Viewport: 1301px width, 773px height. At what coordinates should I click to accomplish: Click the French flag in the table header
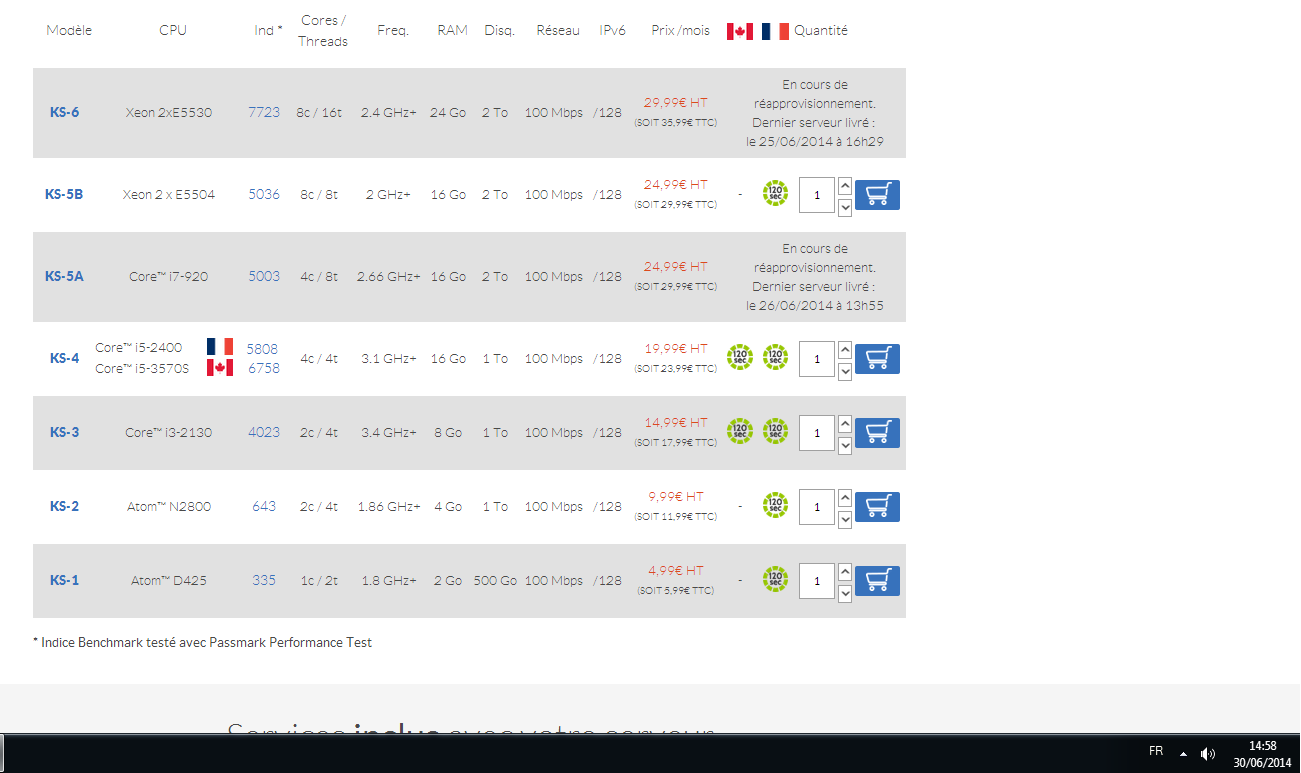[775, 31]
